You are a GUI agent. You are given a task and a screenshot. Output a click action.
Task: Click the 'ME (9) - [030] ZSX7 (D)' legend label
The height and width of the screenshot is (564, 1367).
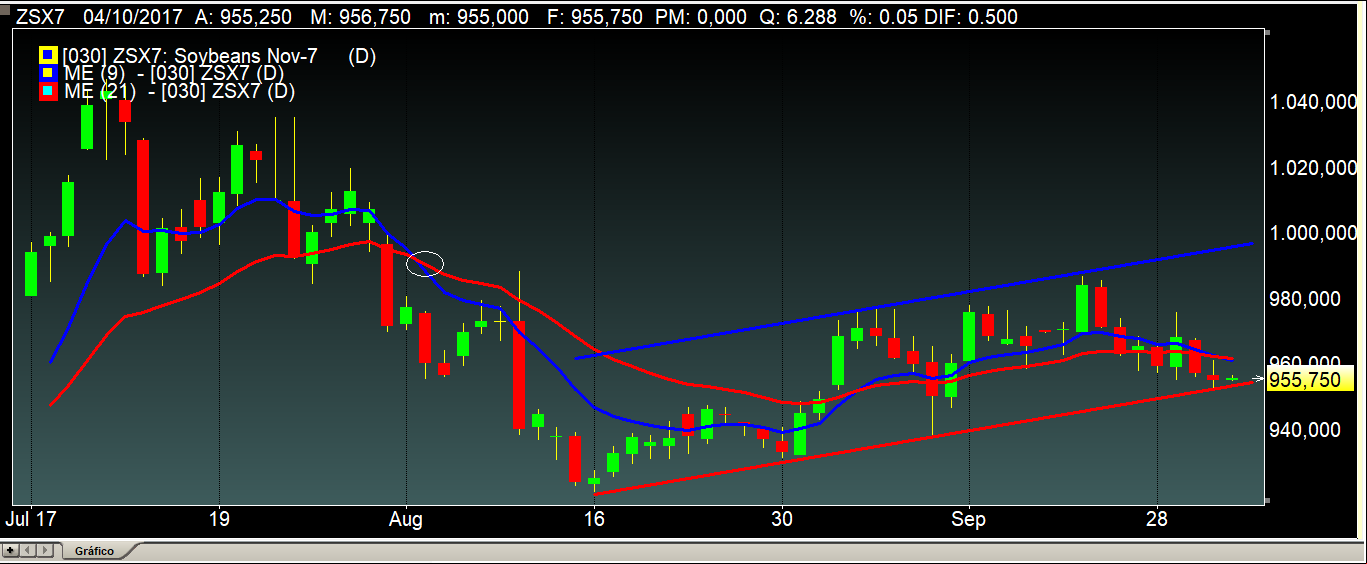click(174, 74)
